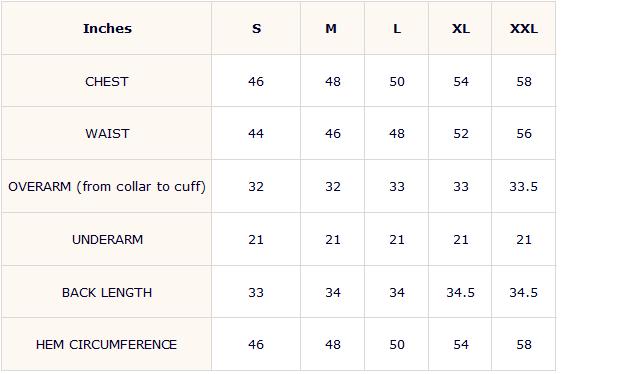The image size is (623, 374).
Task: Click the CHEST value for XXL
Action: click(524, 81)
